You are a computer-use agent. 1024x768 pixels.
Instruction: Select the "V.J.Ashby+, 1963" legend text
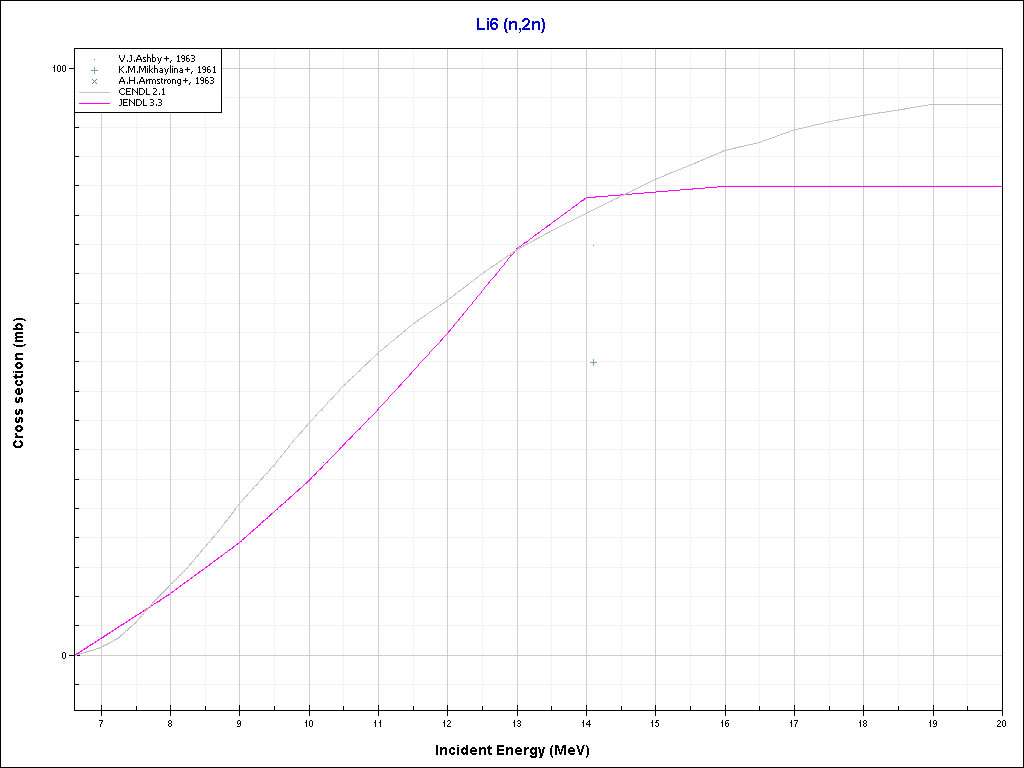coord(156,59)
